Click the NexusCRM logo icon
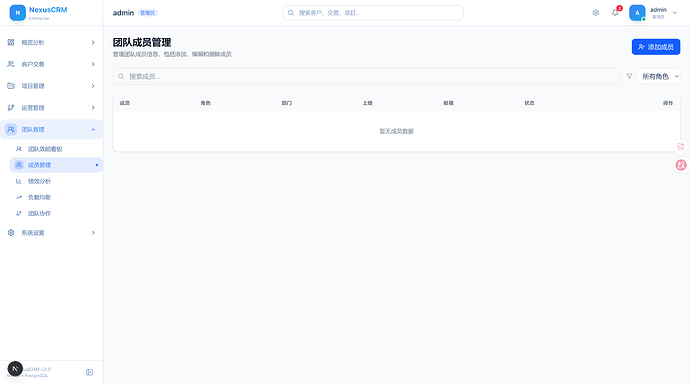Viewport: 690px width, 384px height. pyautogui.click(x=18, y=13)
